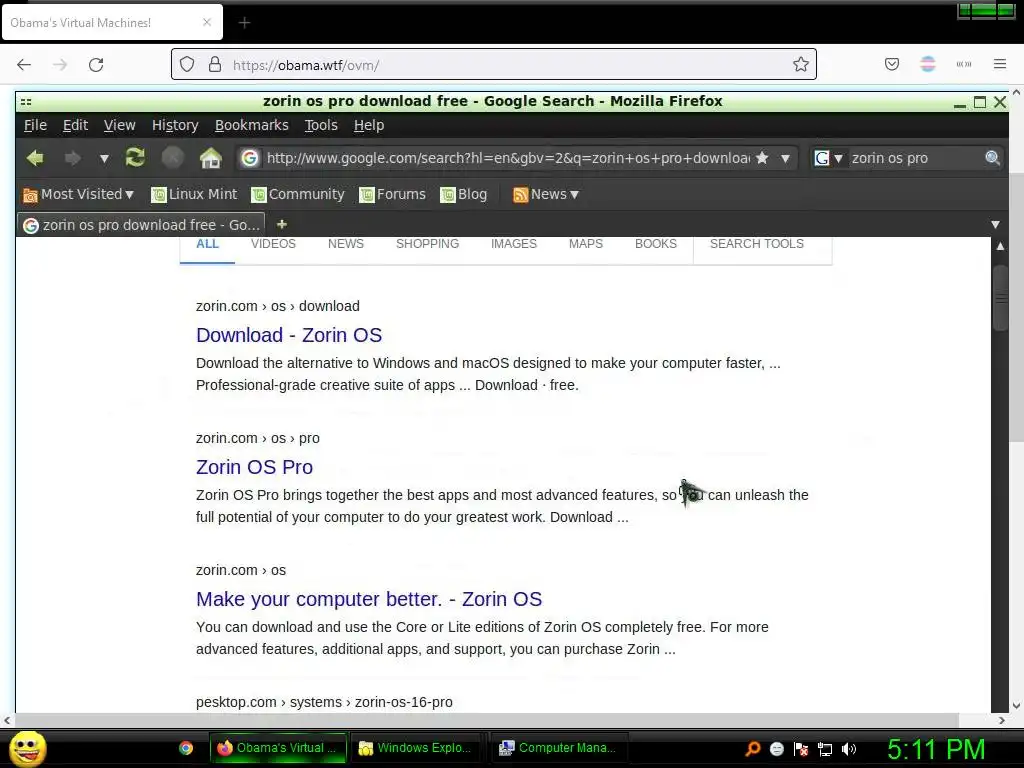1024x768 pixels.
Task: Click the Google favicon in inner URL bar
Action: click(x=249, y=158)
